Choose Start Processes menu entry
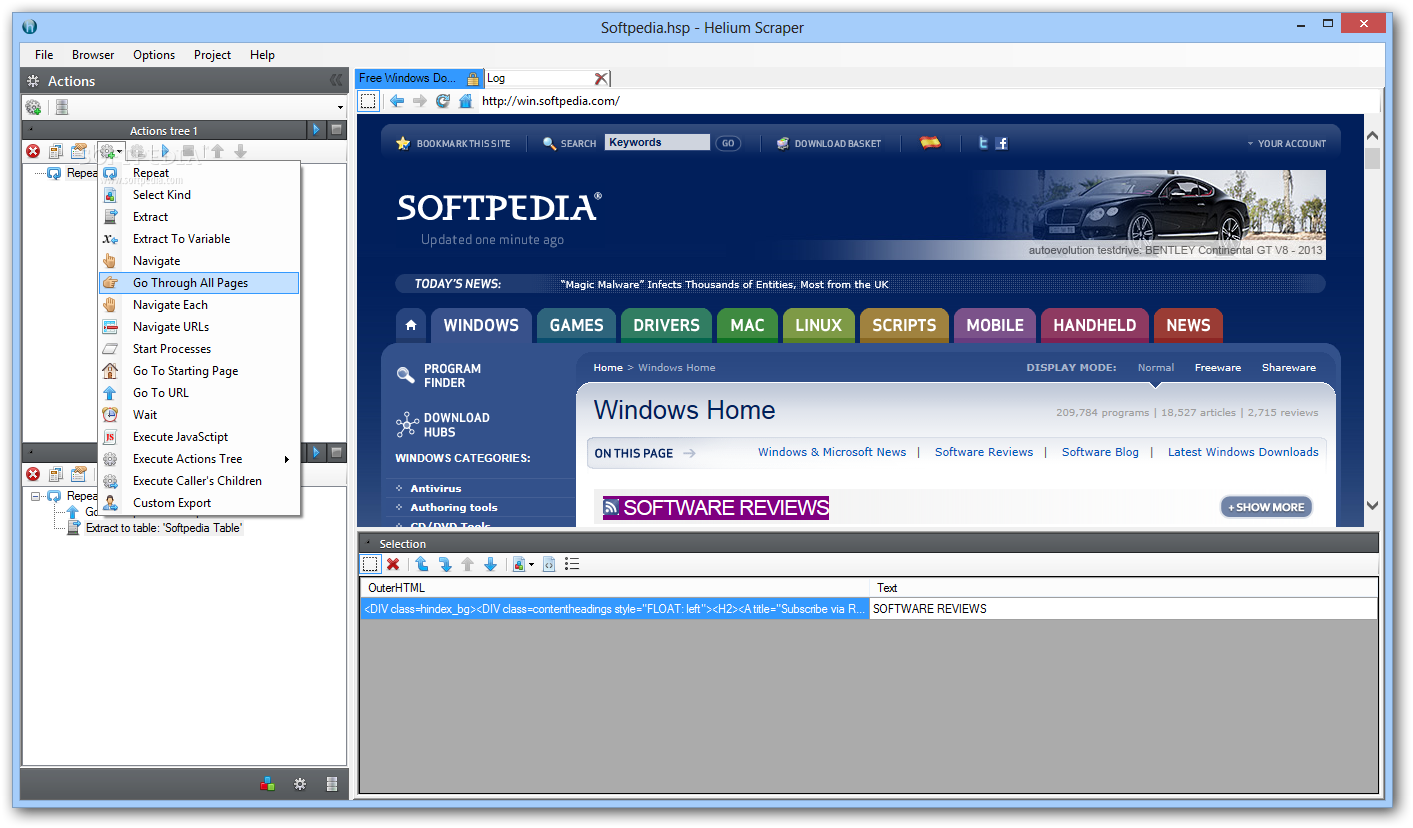 click(x=199, y=349)
